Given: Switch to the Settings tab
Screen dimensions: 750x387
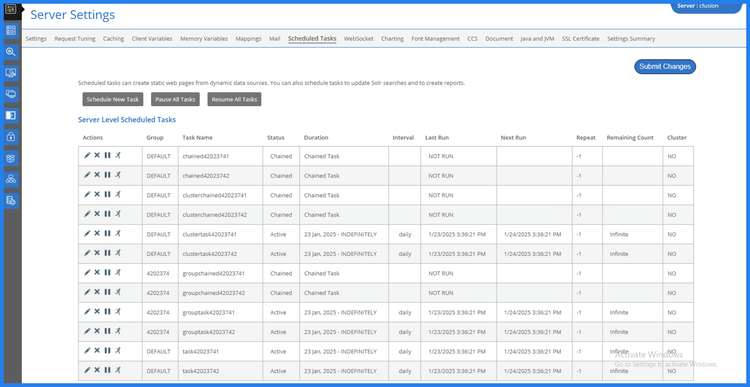Looking at the screenshot, I should coord(36,39).
